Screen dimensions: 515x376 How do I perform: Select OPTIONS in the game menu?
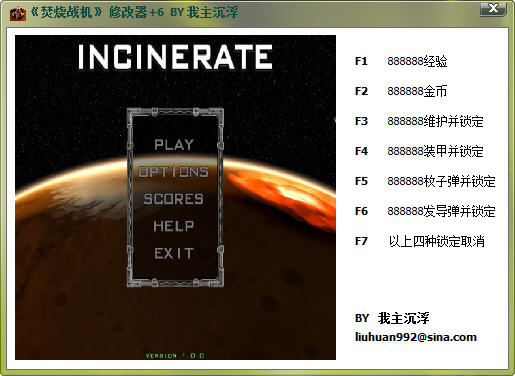[173, 172]
